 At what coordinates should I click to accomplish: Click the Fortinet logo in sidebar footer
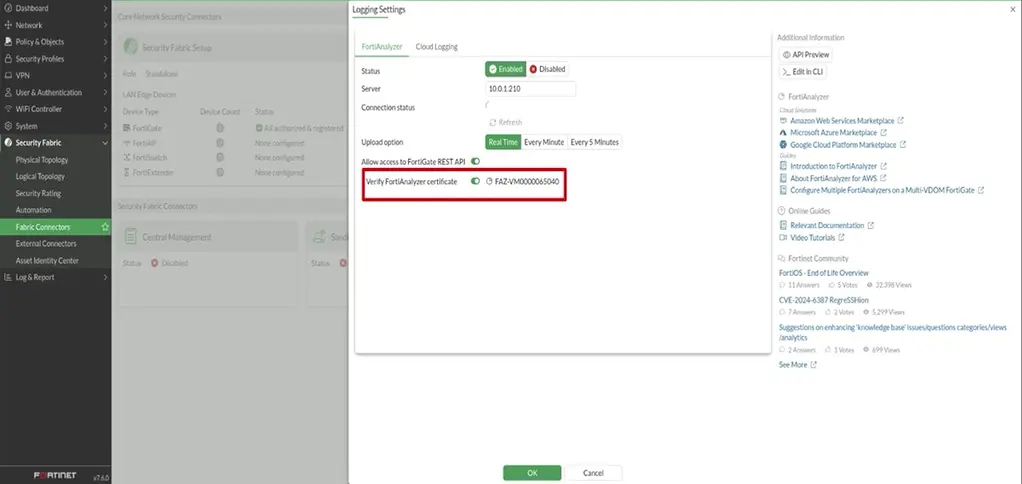point(55,476)
